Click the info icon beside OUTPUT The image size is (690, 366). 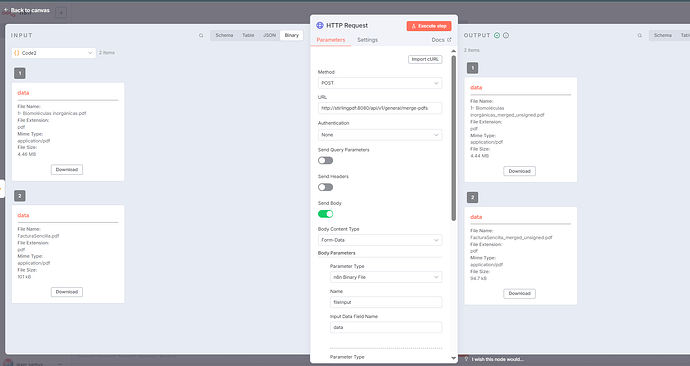click(506, 36)
